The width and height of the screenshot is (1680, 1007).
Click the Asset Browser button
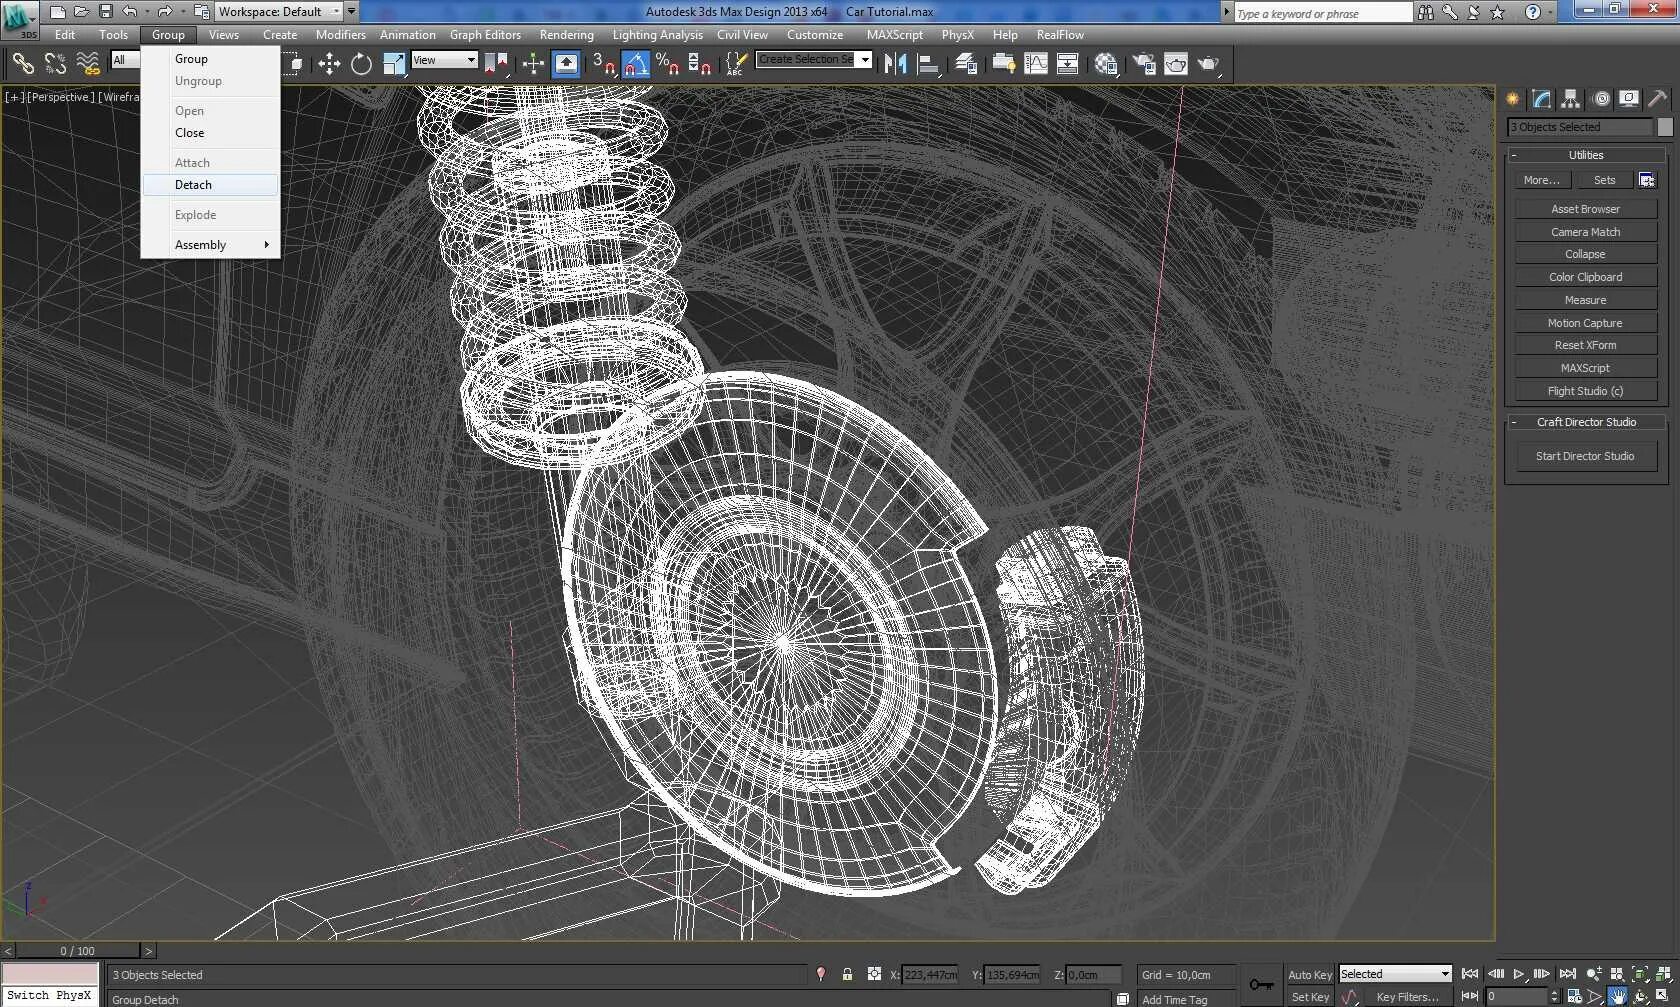pyautogui.click(x=1586, y=209)
